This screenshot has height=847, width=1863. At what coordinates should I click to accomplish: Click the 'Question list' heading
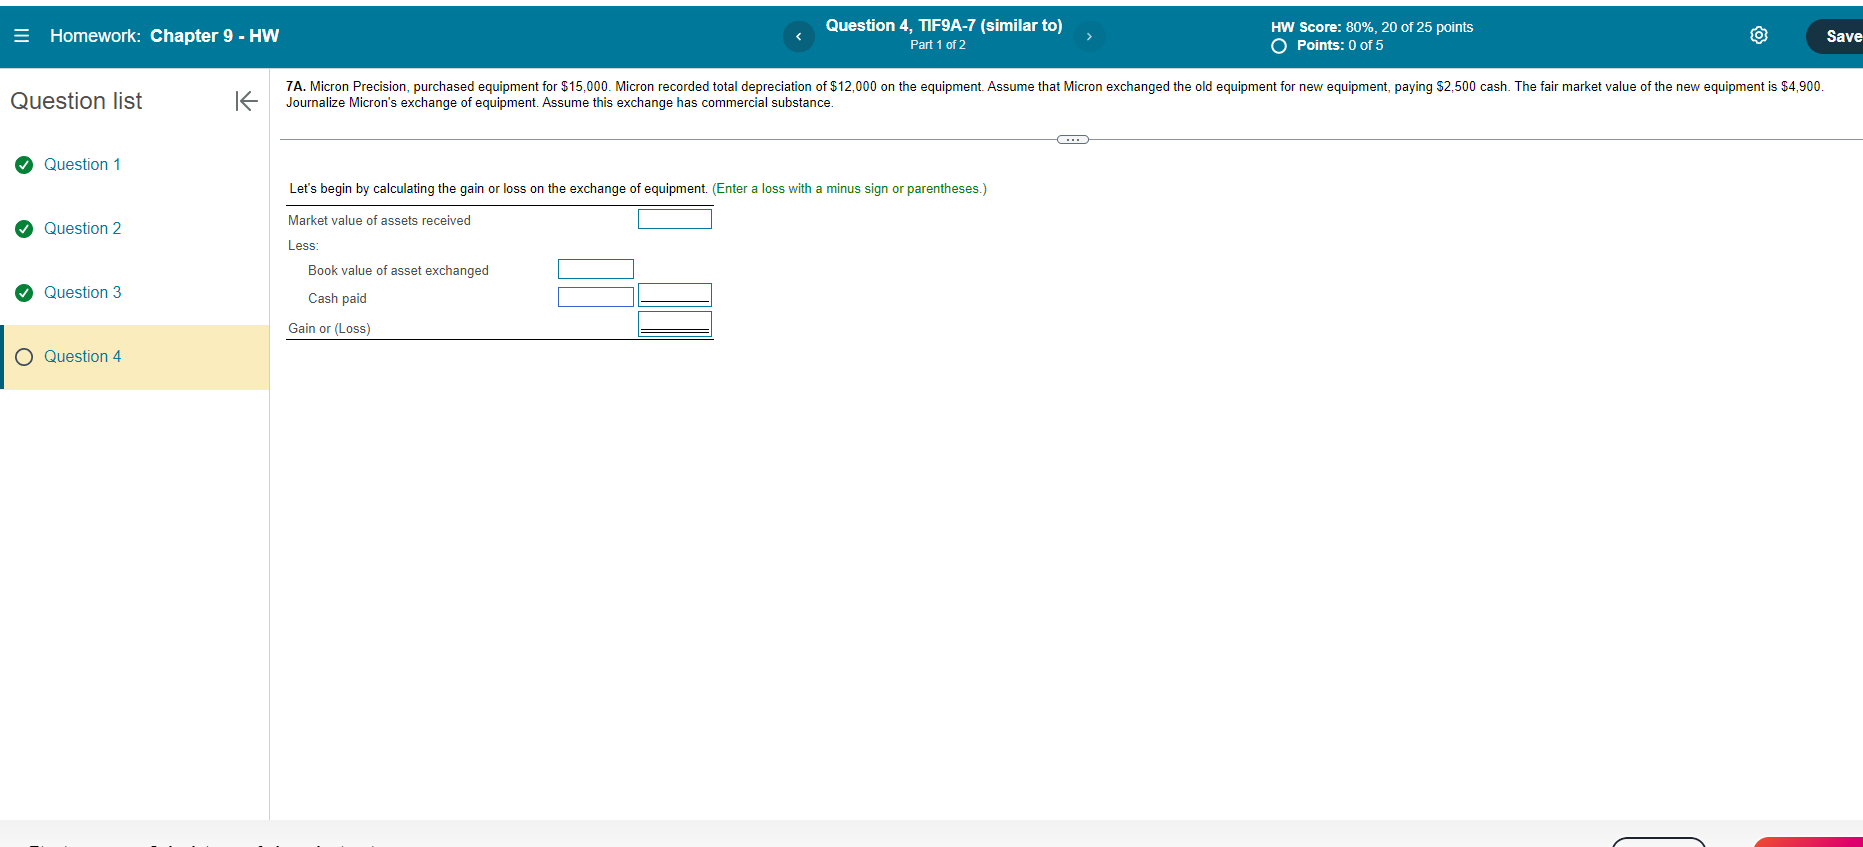(x=76, y=101)
